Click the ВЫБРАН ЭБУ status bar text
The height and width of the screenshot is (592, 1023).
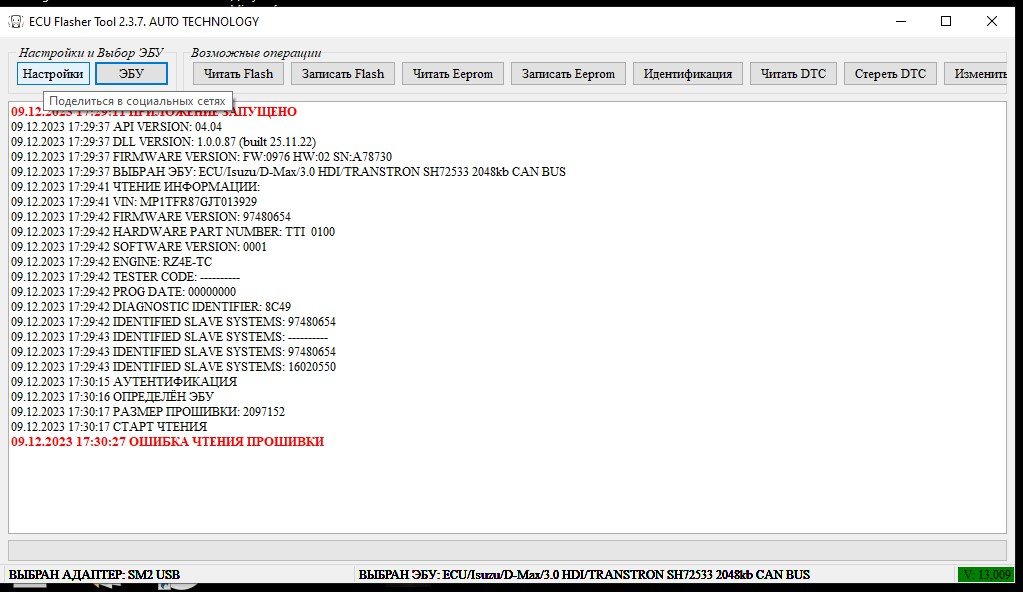(x=584, y=574)
